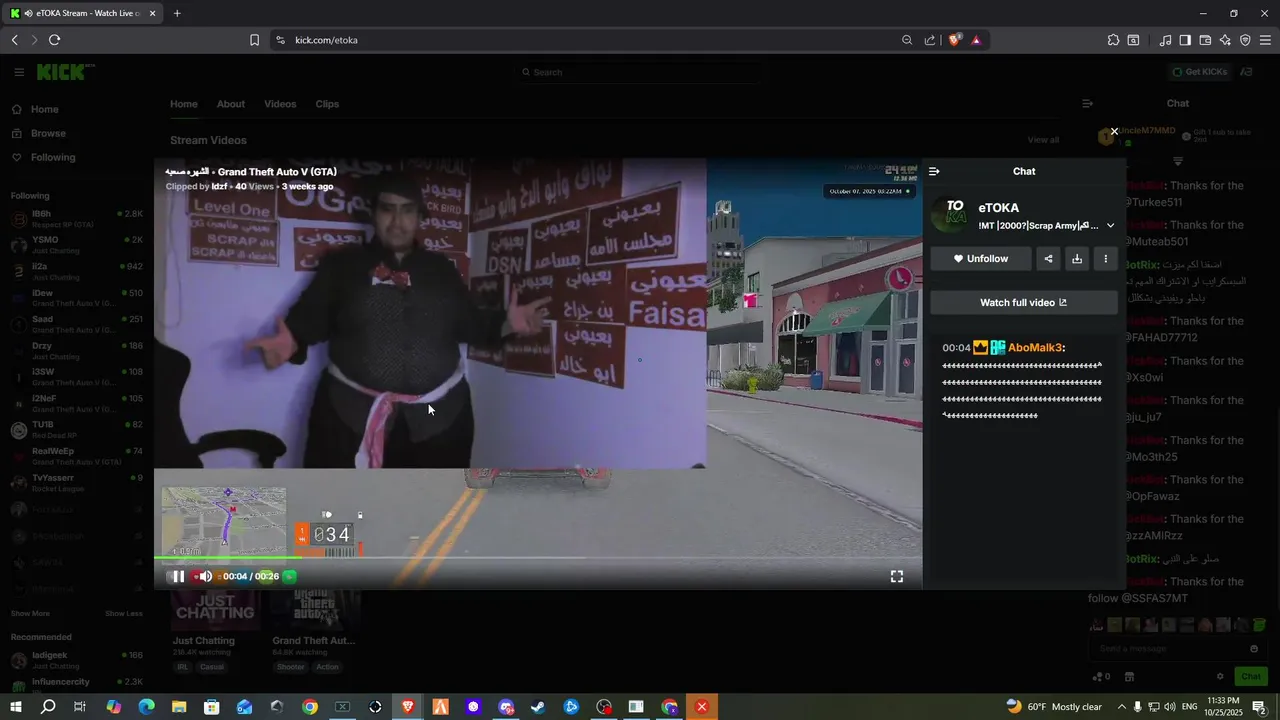Image resolution: width=1280 pixels, height=720 pixels.
Task: Bookmark this page
Action: click(x=254, y=40)
